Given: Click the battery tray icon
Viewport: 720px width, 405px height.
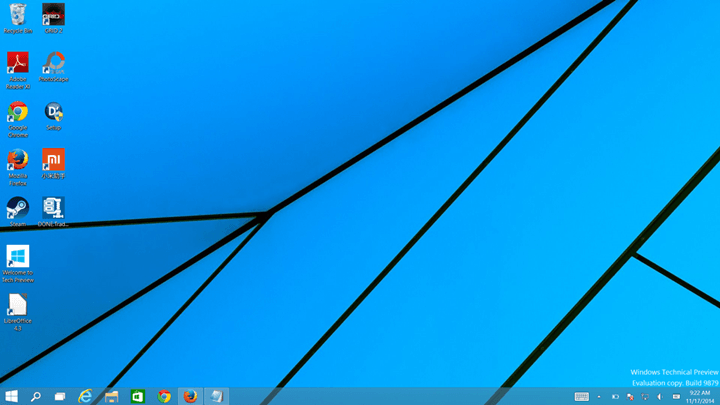Looking at the screenshot, I should [x=615, y=397].
